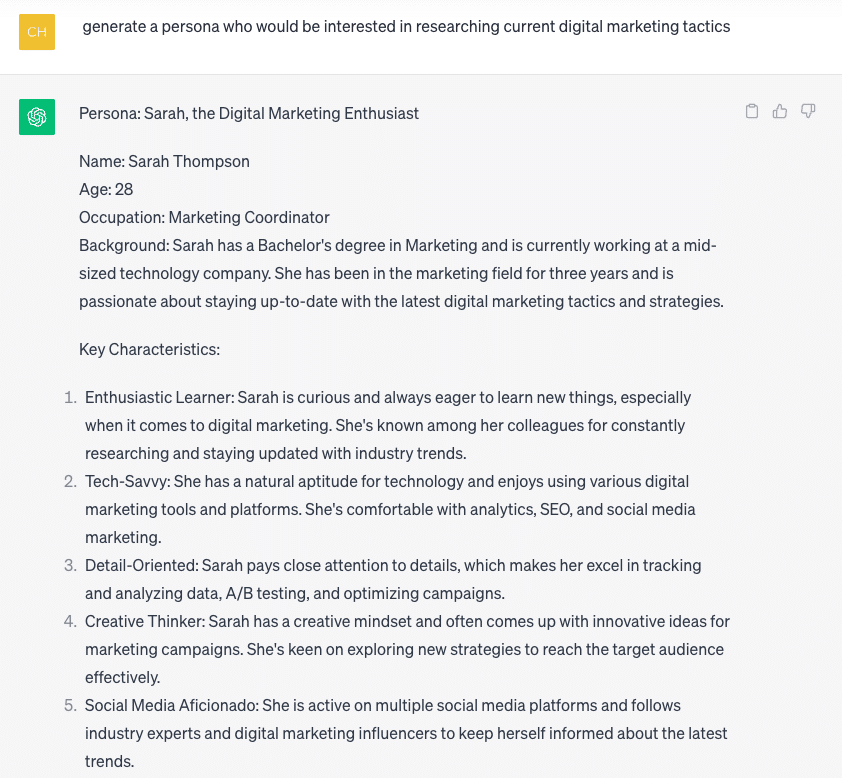Click the user prompt about generating a persona
The height and width of the screenshot is (778, 842).
coord(406,27)
